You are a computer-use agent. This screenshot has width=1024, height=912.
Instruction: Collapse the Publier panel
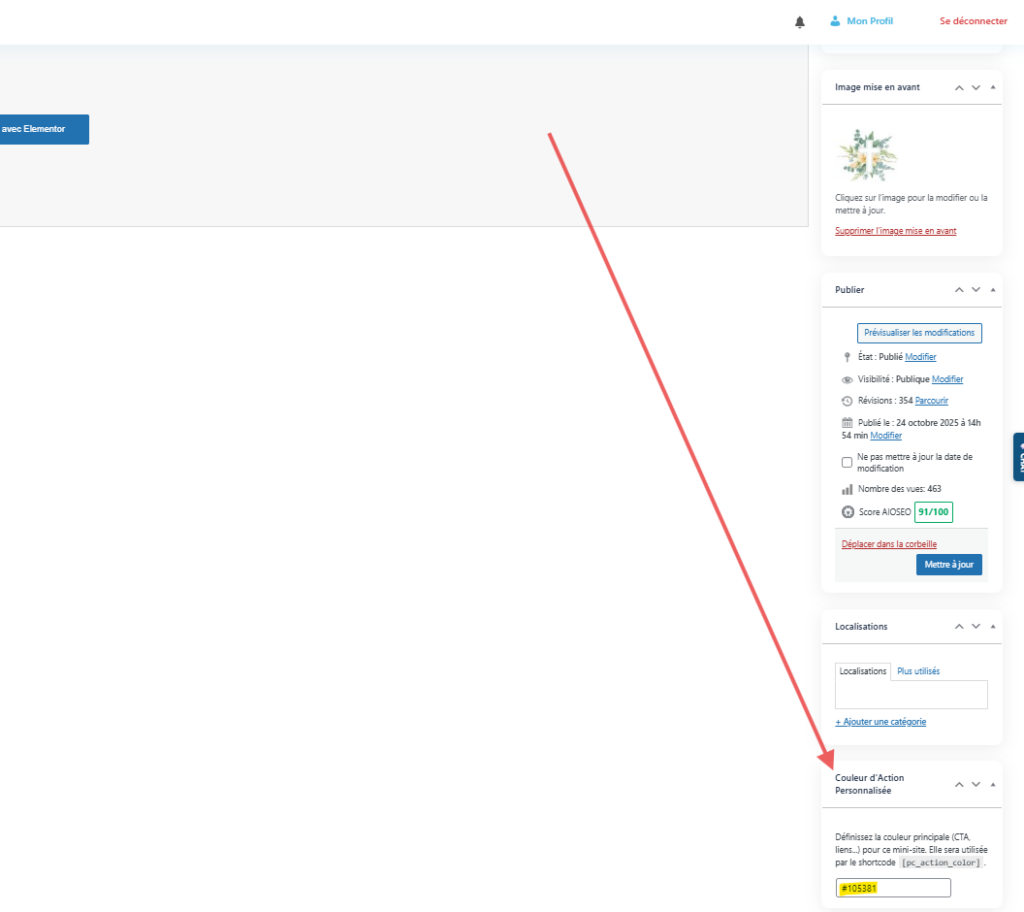click(992, 290)
